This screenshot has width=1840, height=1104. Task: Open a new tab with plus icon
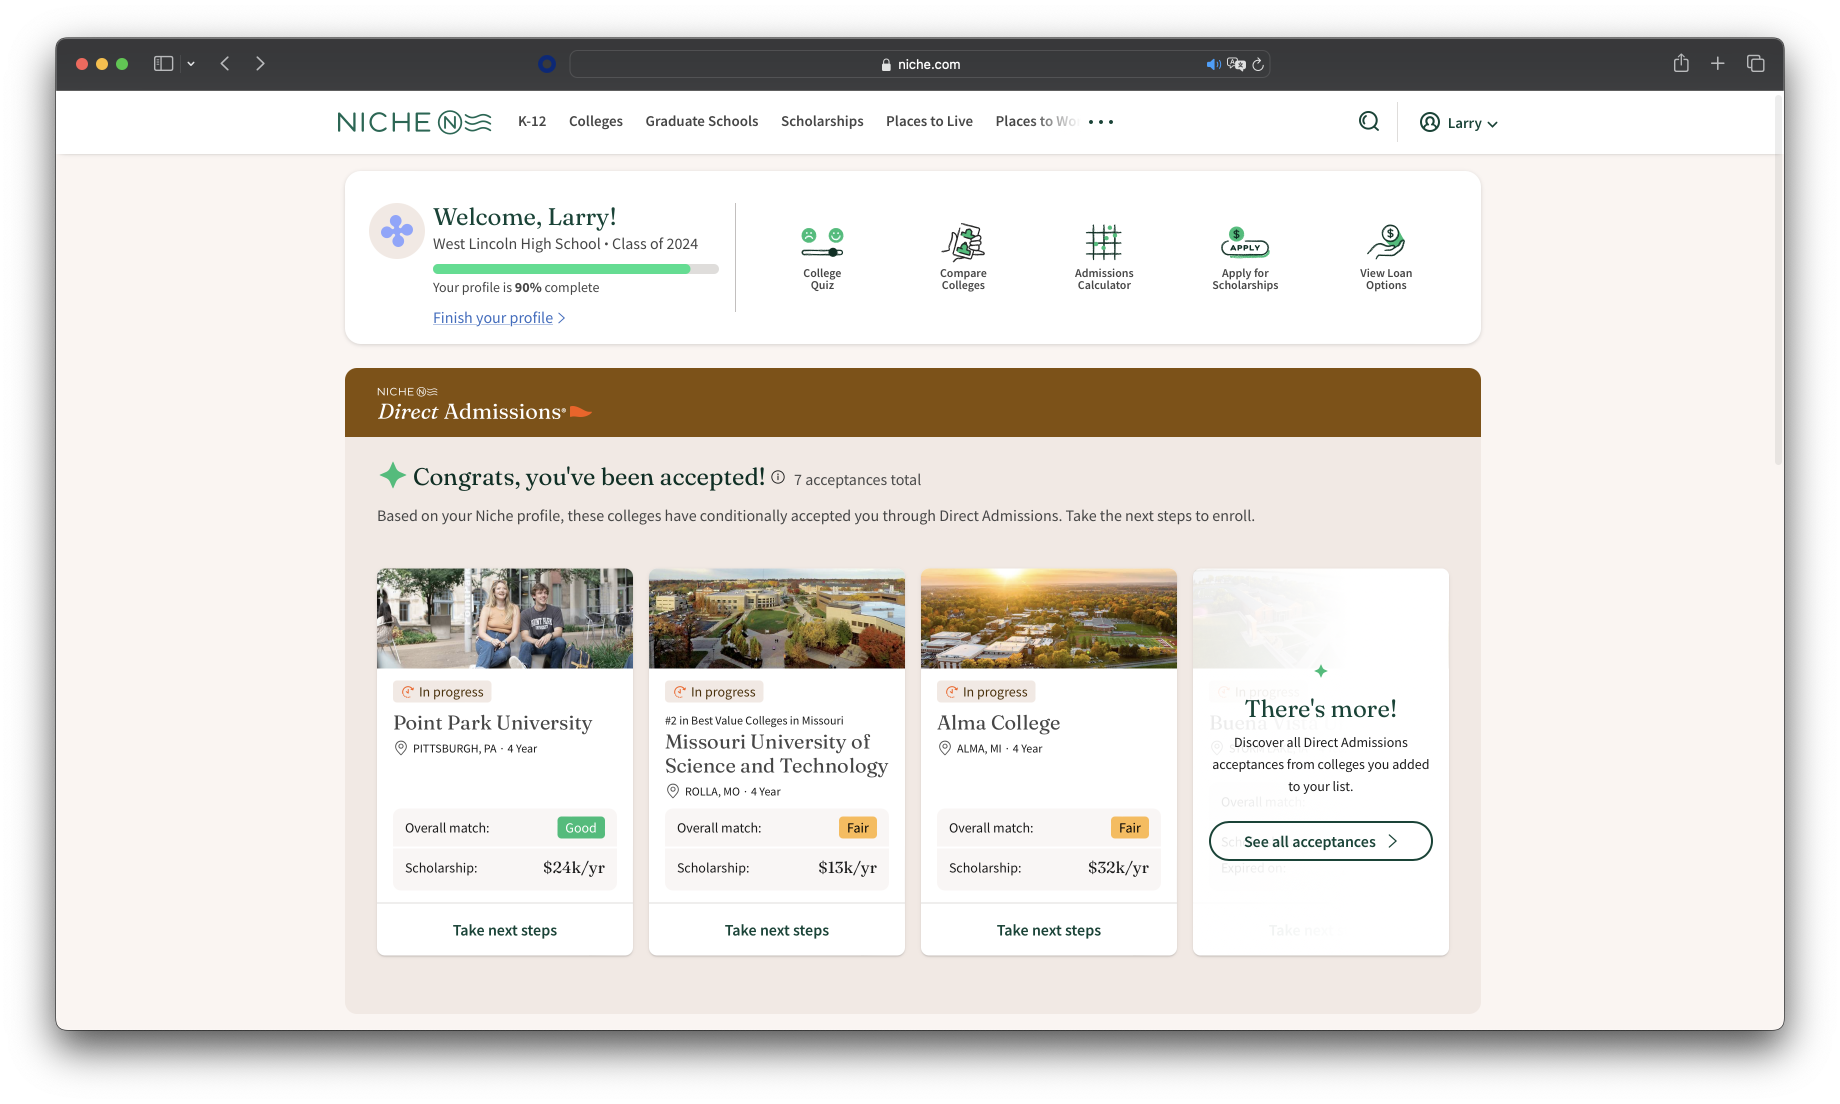[x=1718, y=64]
